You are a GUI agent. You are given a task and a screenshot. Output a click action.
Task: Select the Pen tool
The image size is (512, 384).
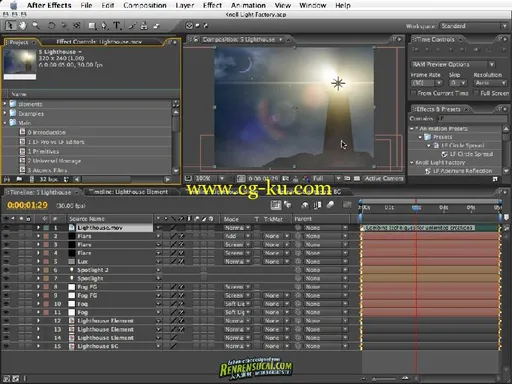pos(104,26)
